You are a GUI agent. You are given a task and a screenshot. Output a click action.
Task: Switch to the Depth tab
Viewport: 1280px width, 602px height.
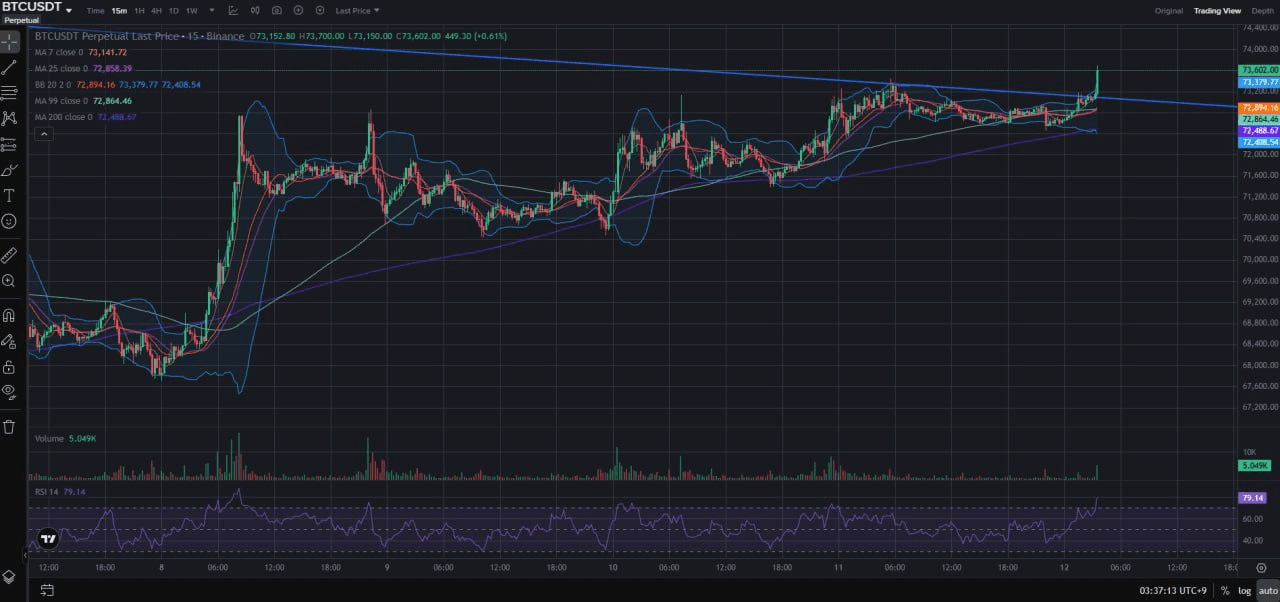[1263, 10]
